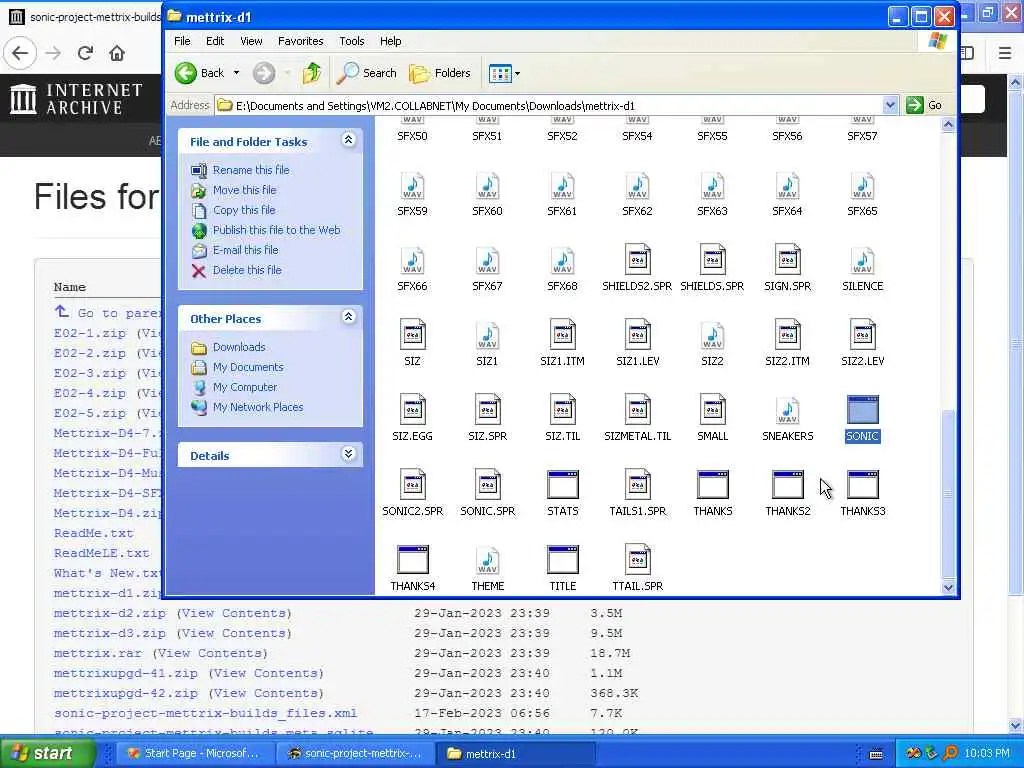Select the SILENCE wav file
This screenshot has height=768, width=1024.
click(x=863, y=269)
